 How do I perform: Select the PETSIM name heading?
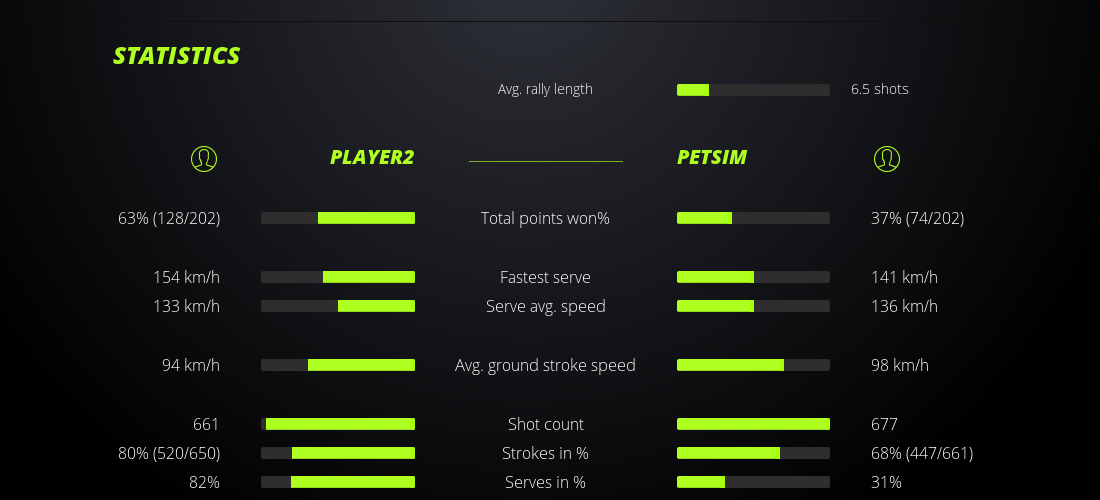(712, 157)
